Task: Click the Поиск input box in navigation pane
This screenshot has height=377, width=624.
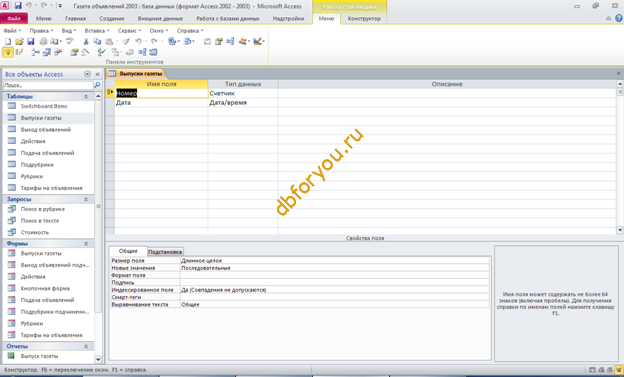Action: pos(48,85)
